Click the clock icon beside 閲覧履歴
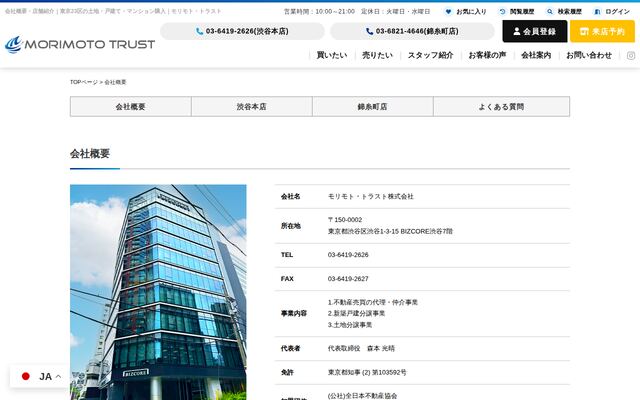This screenshot has height=400, width=640. [502, 11]
